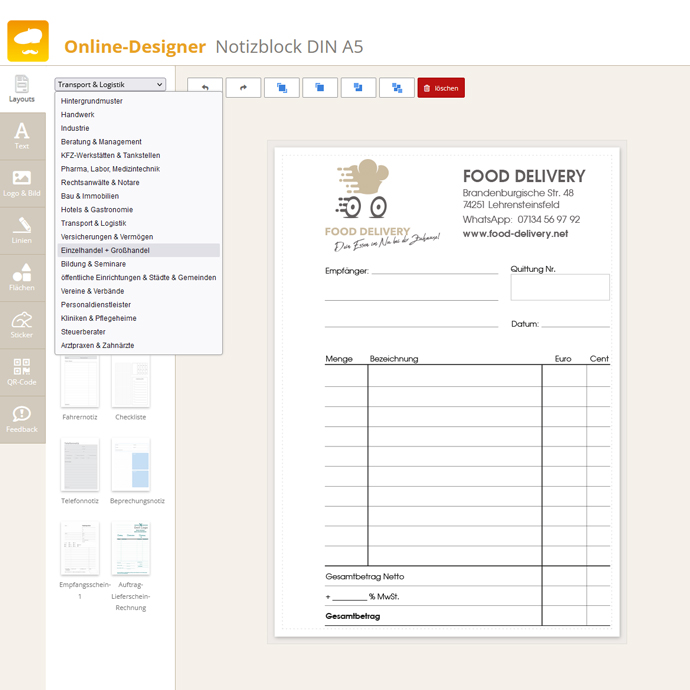Choose Einzelhandel + Großhandel from the list
Viewport: 690px width, 690px height.
coord(105,251)
